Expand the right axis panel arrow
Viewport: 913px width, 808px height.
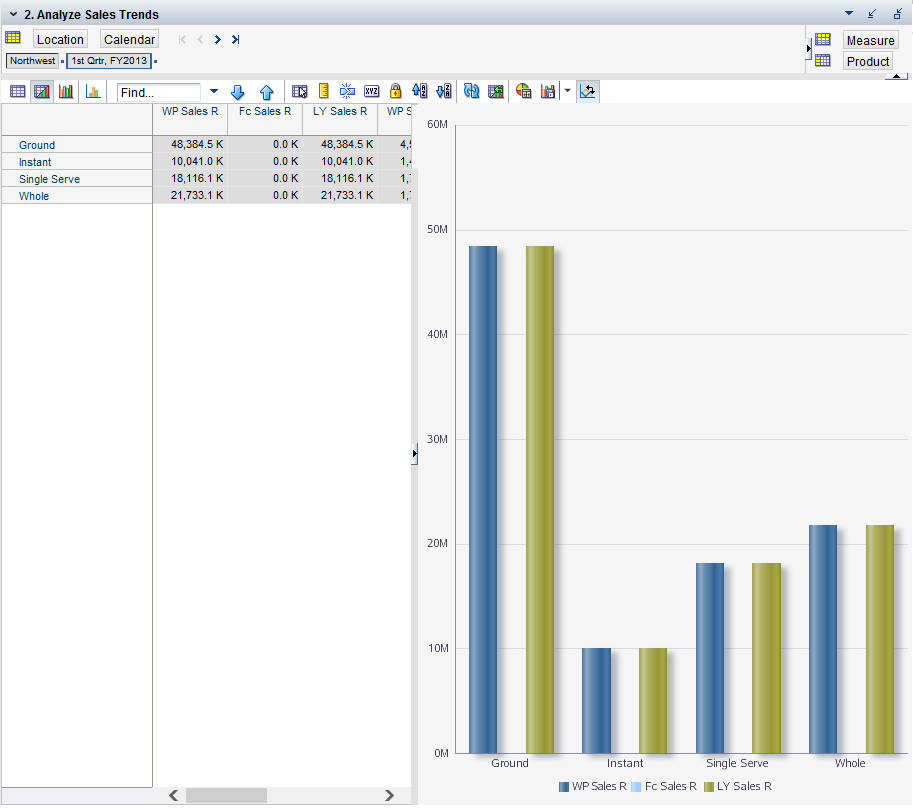(808, 49)
